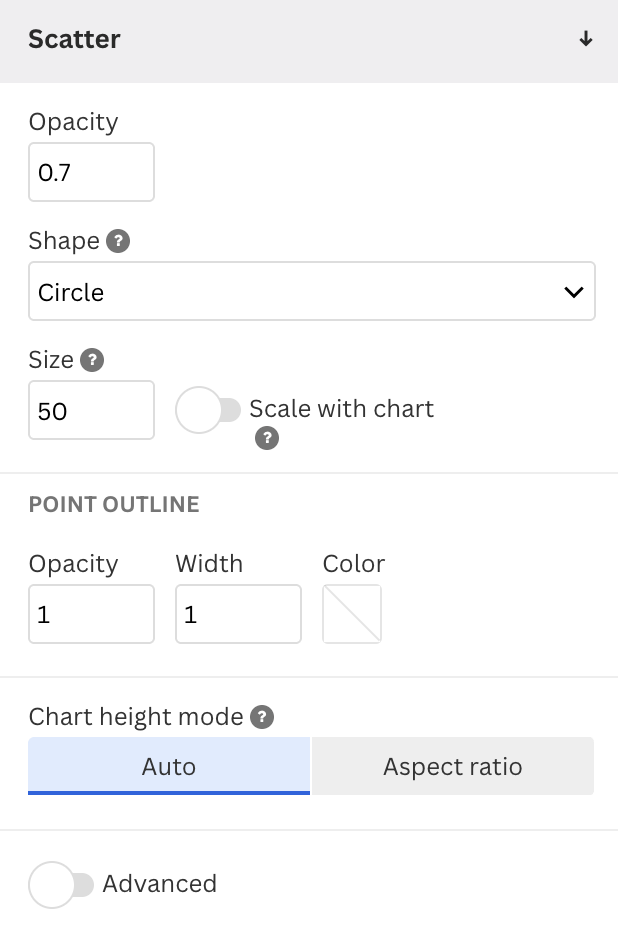Switch to the Aspect ratio mode
618x932 pixels.
pos(452,766)
